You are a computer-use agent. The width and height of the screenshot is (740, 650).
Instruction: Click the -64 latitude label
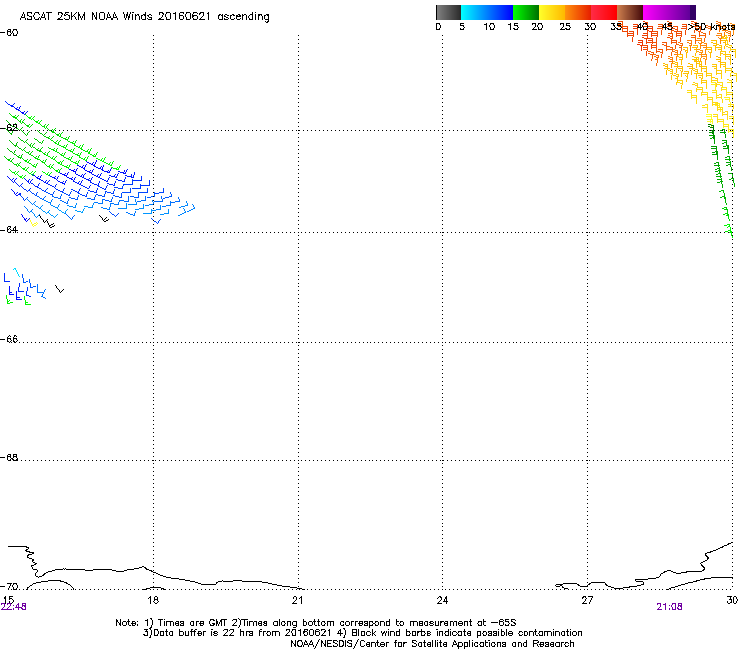(9, 229)
